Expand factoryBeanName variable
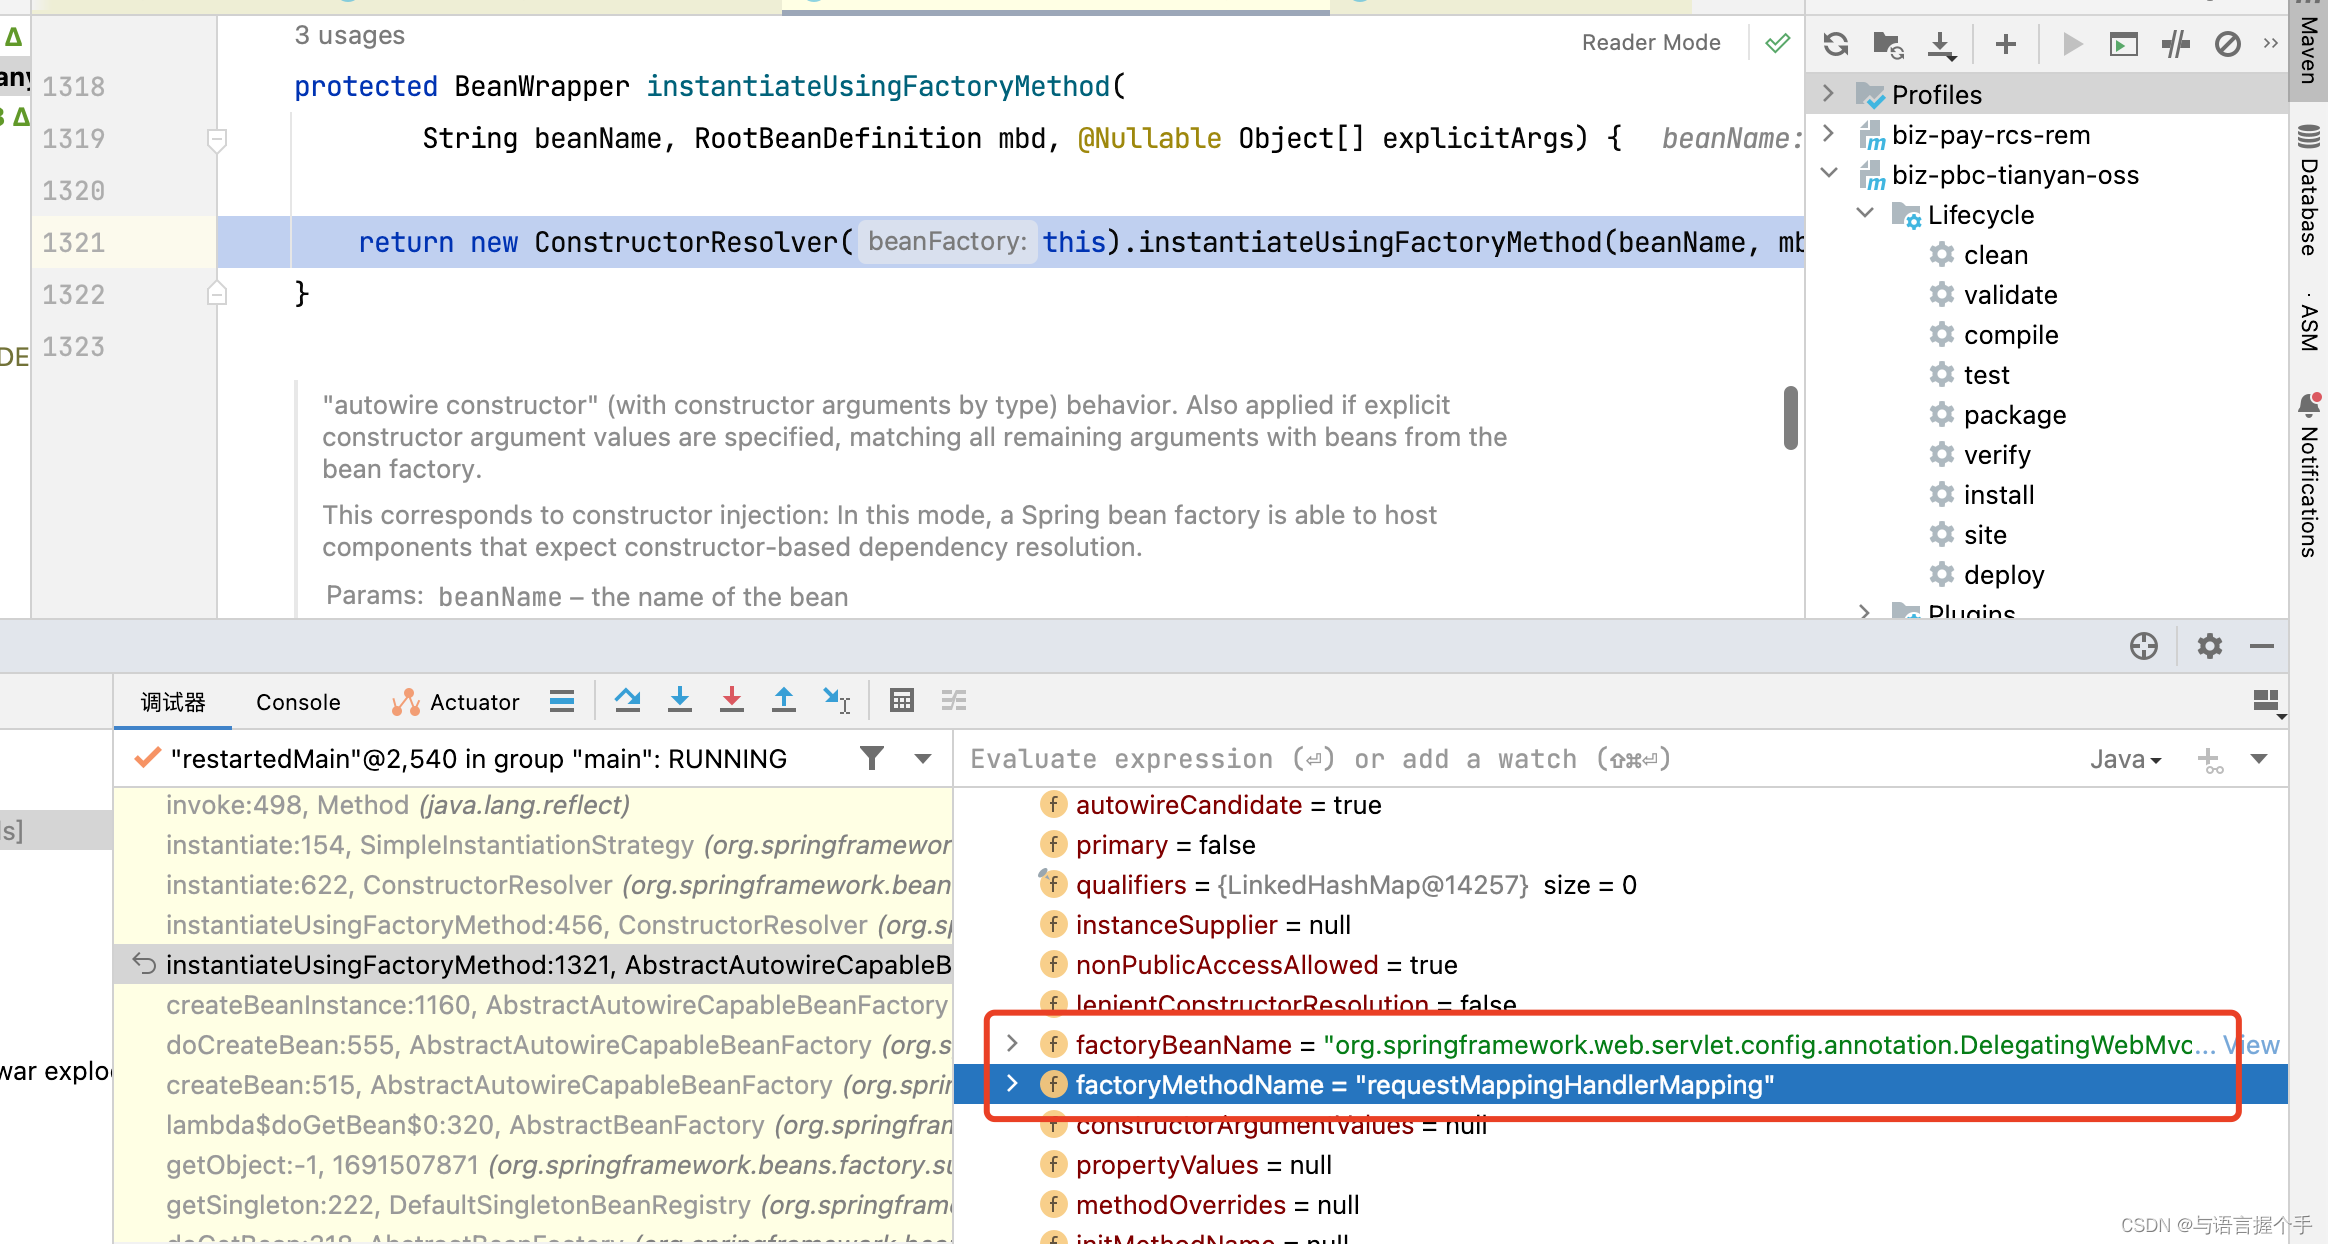Screen dimensions: 2328x1244 tap(1012, 1044)
